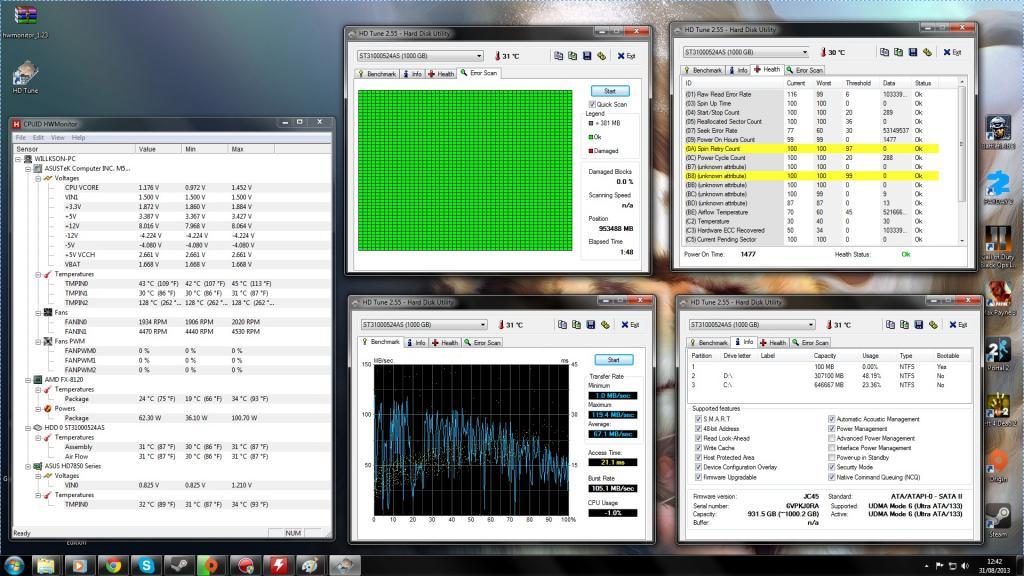This screenshot has height=576, width=1024.
Task: Click clock showing 12:42 in system tray
Action: (995, 562)
